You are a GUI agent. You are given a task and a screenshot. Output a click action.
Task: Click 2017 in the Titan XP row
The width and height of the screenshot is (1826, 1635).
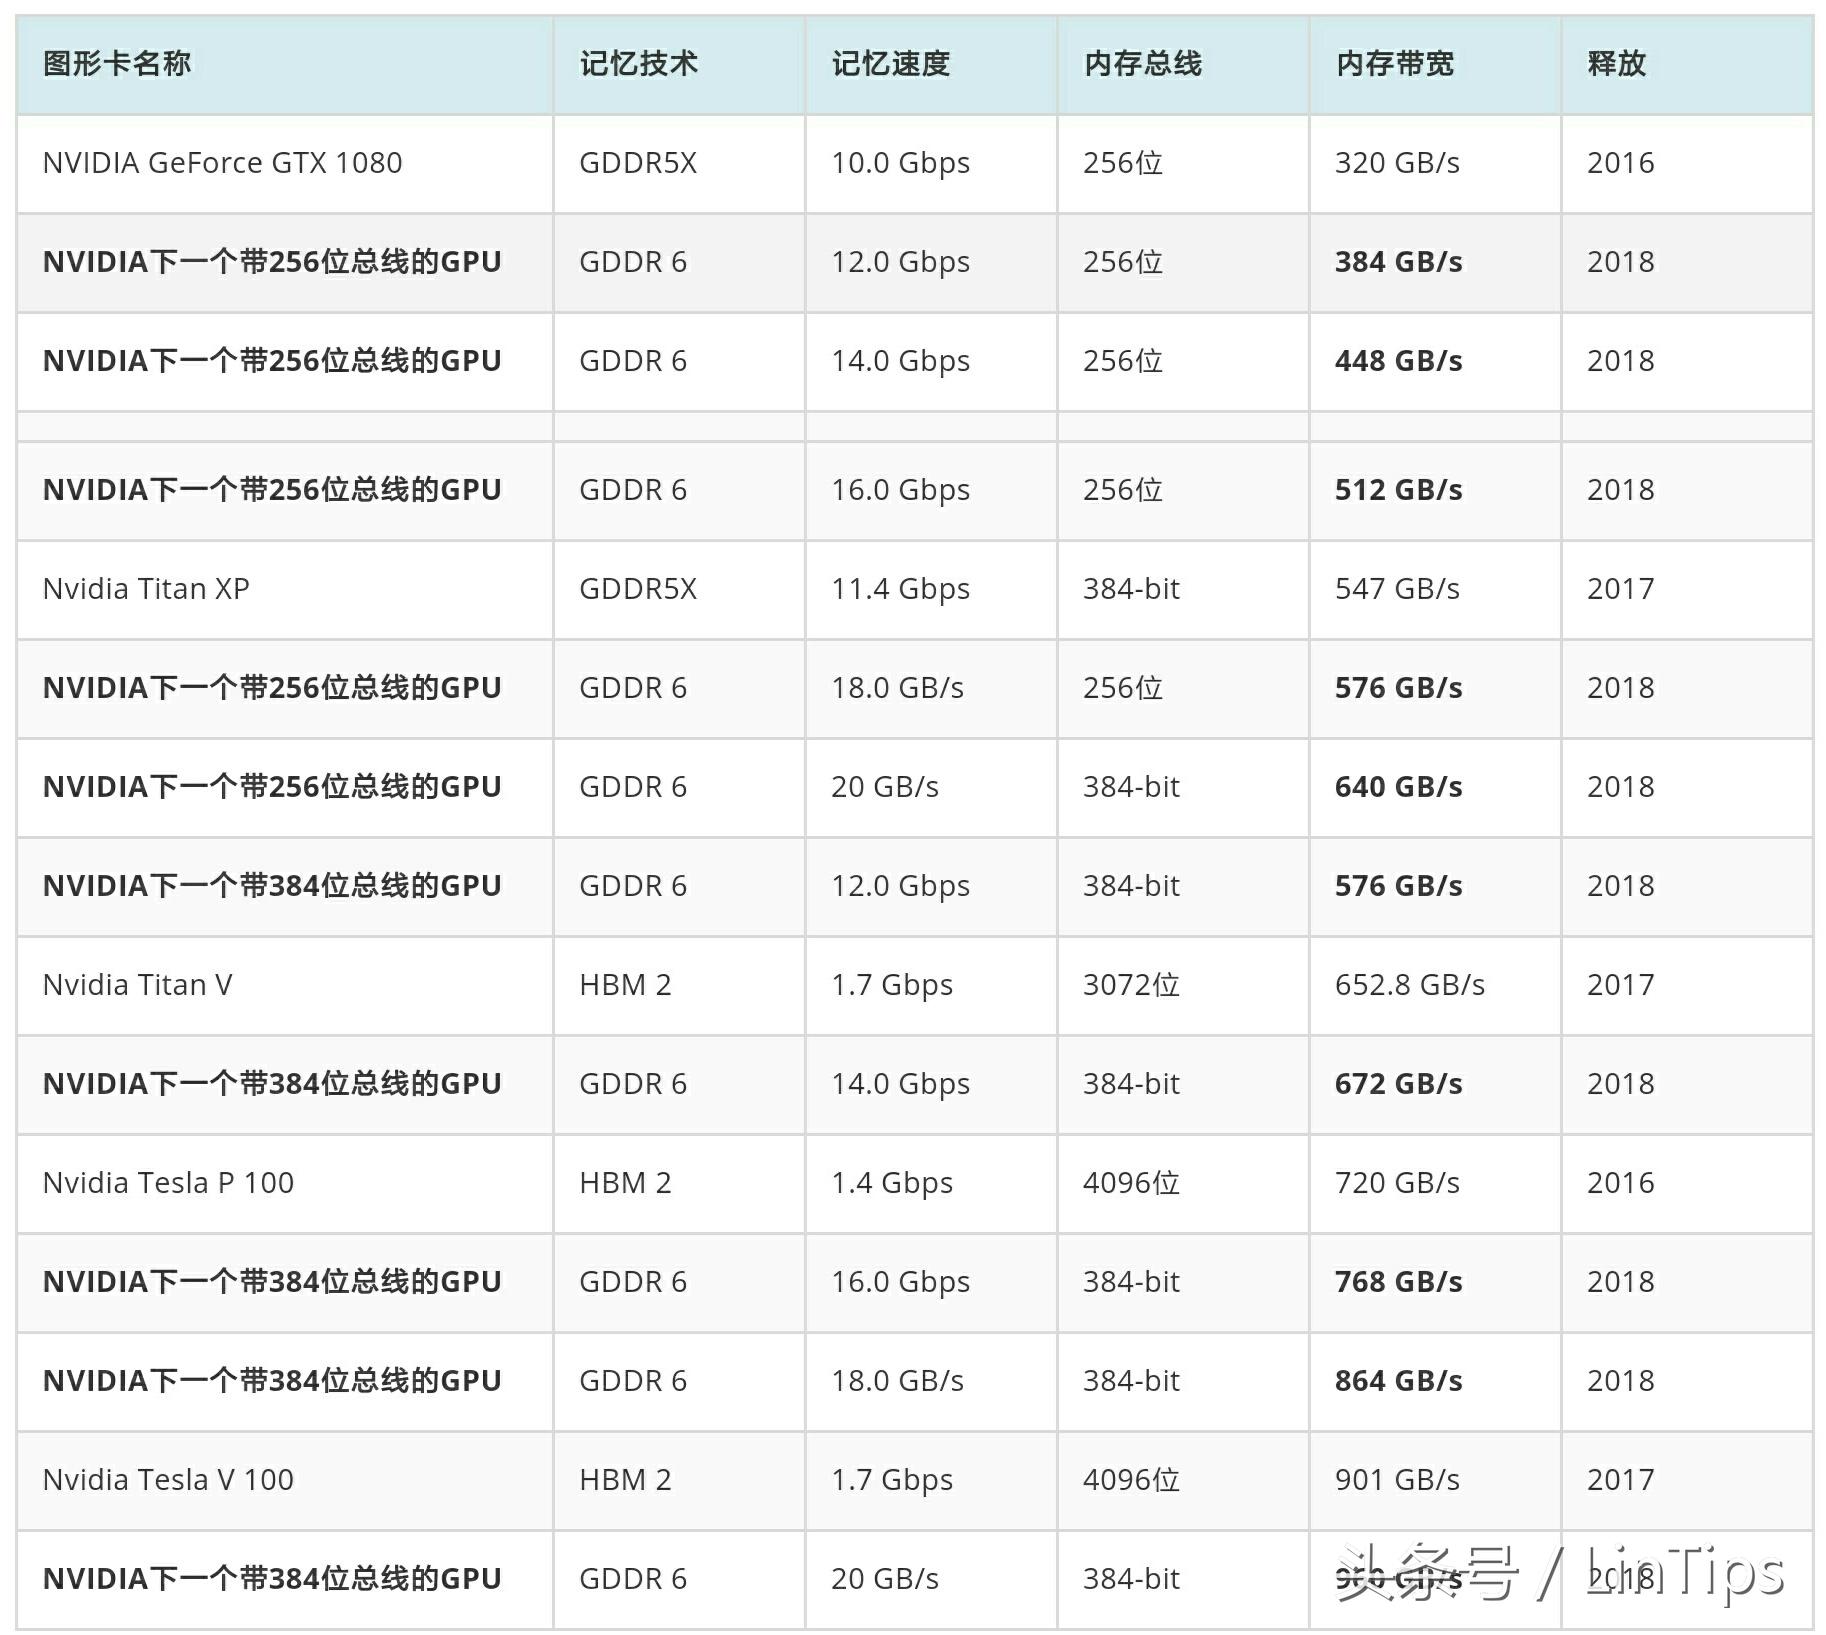click(1620, 589)
